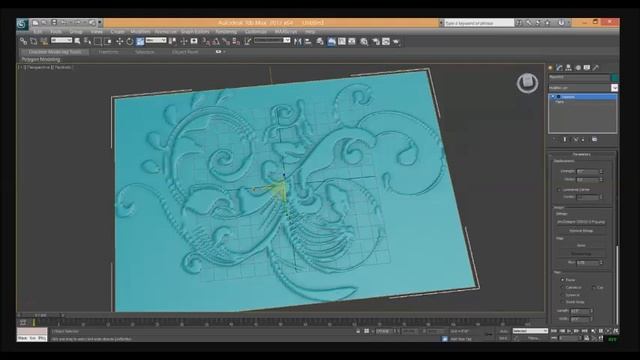Open the Render Setup dialog
This screenshot has width=640, height=360.
coord(376,41)
